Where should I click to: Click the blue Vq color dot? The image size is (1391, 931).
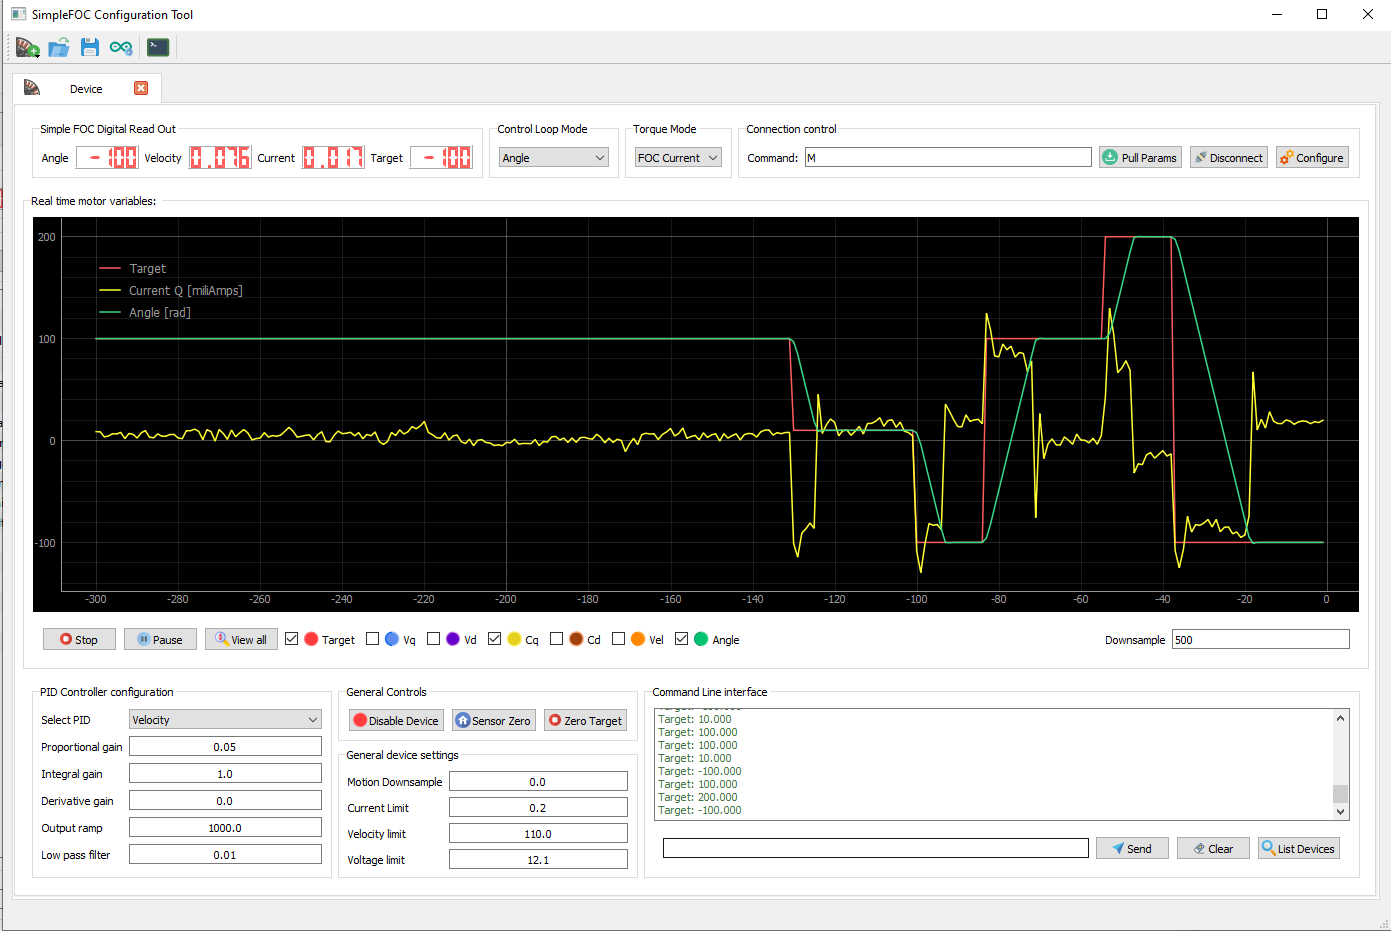[392, 639]
